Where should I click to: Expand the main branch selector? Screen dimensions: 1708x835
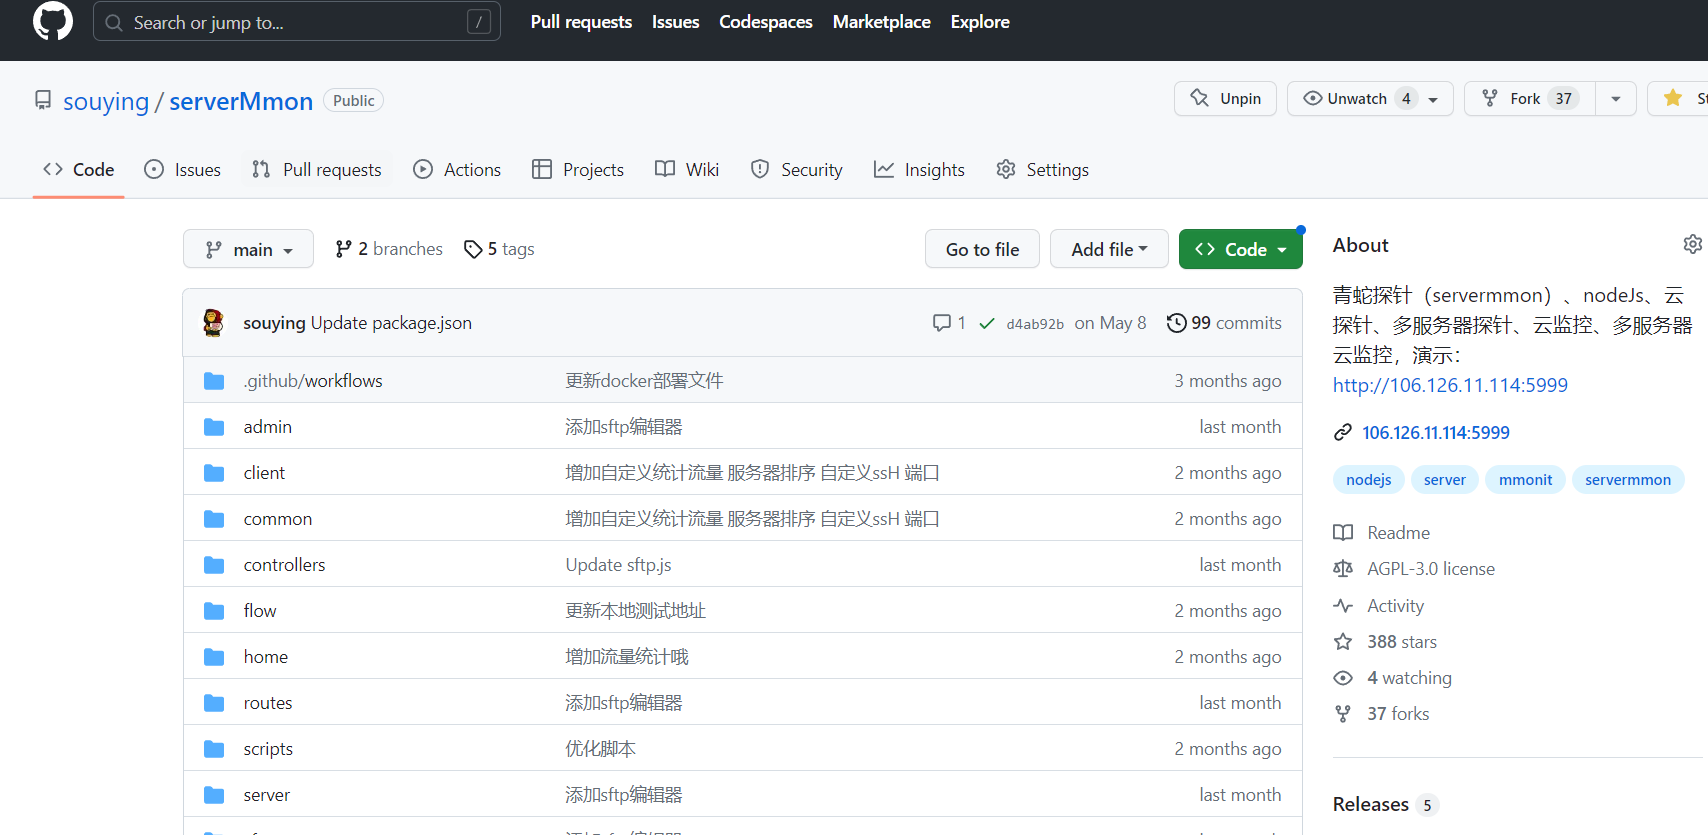[x=248, y=249]
